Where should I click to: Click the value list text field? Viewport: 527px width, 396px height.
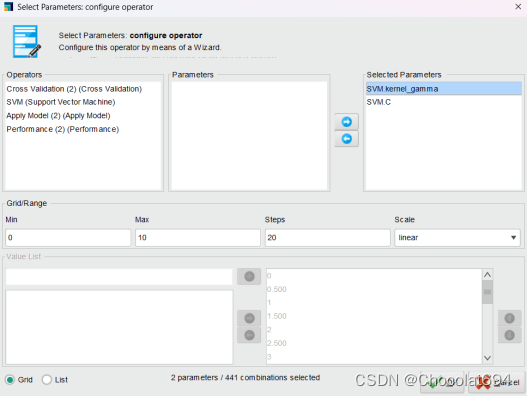click(119, 277)
